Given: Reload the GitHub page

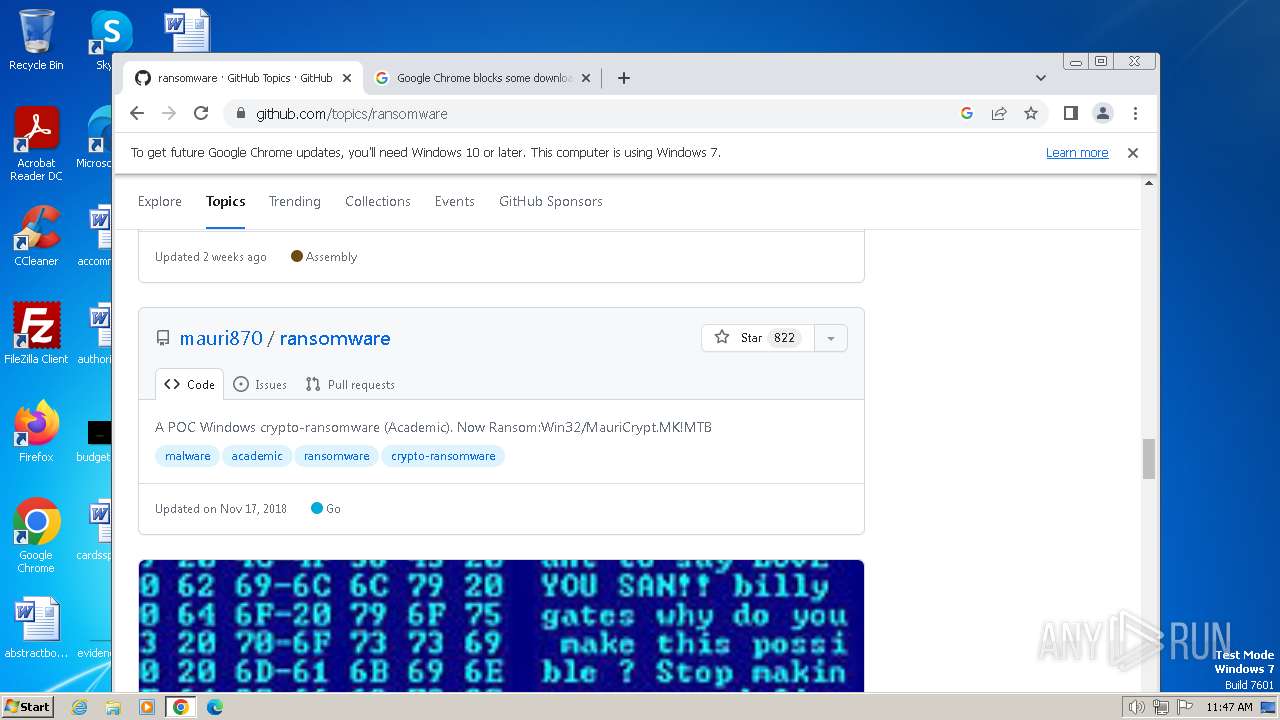Looking at the screenshot, I should (x=201, y=113).
